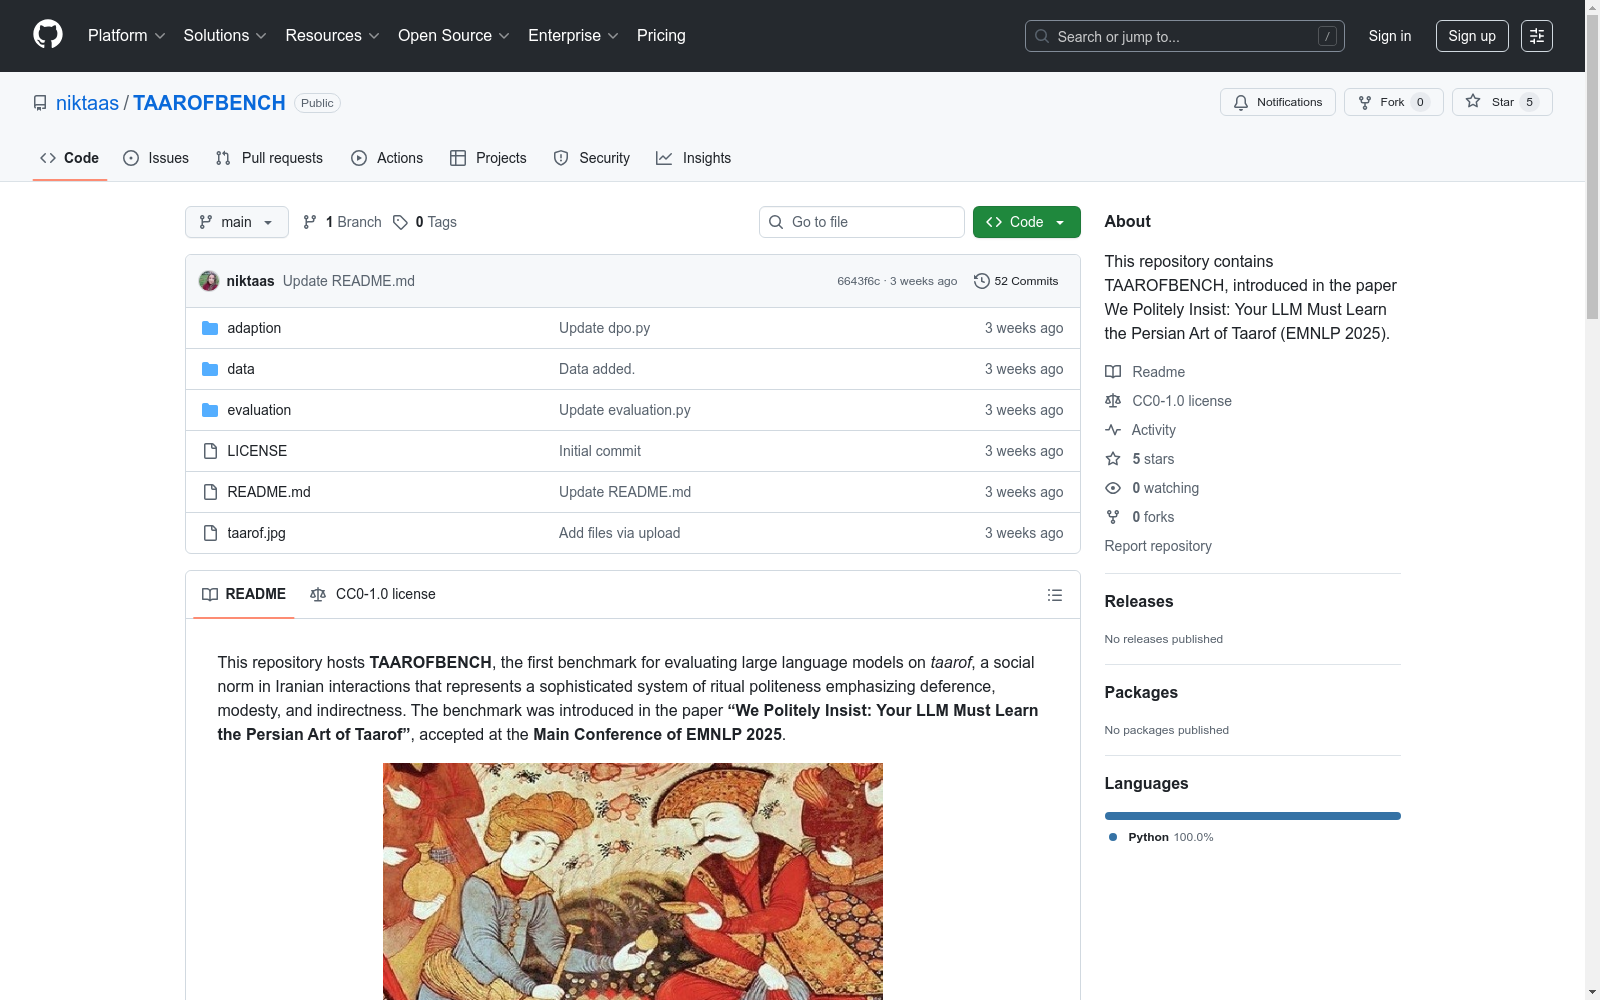Click the Python 100.0% language entry
This screenshot has width=1600, height=1000.
coord(1161,837)
